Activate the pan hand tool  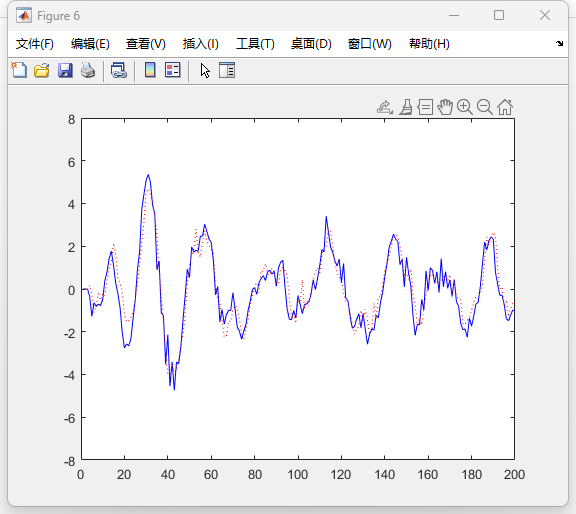click(x=445, y=107)
